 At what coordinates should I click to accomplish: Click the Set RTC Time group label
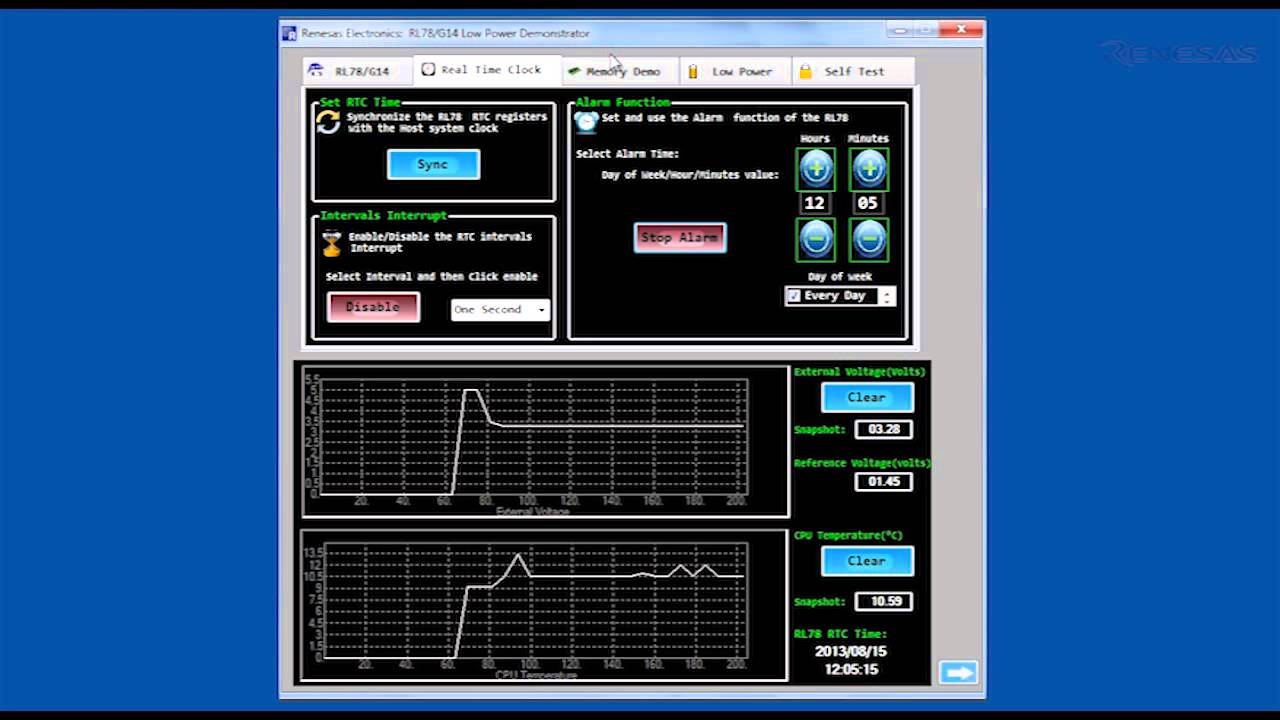(x=360, y=102)
